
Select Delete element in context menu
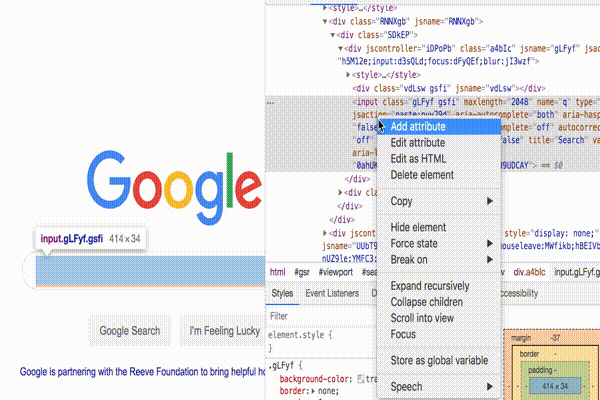pyautogui.click(x=439, y=175)
